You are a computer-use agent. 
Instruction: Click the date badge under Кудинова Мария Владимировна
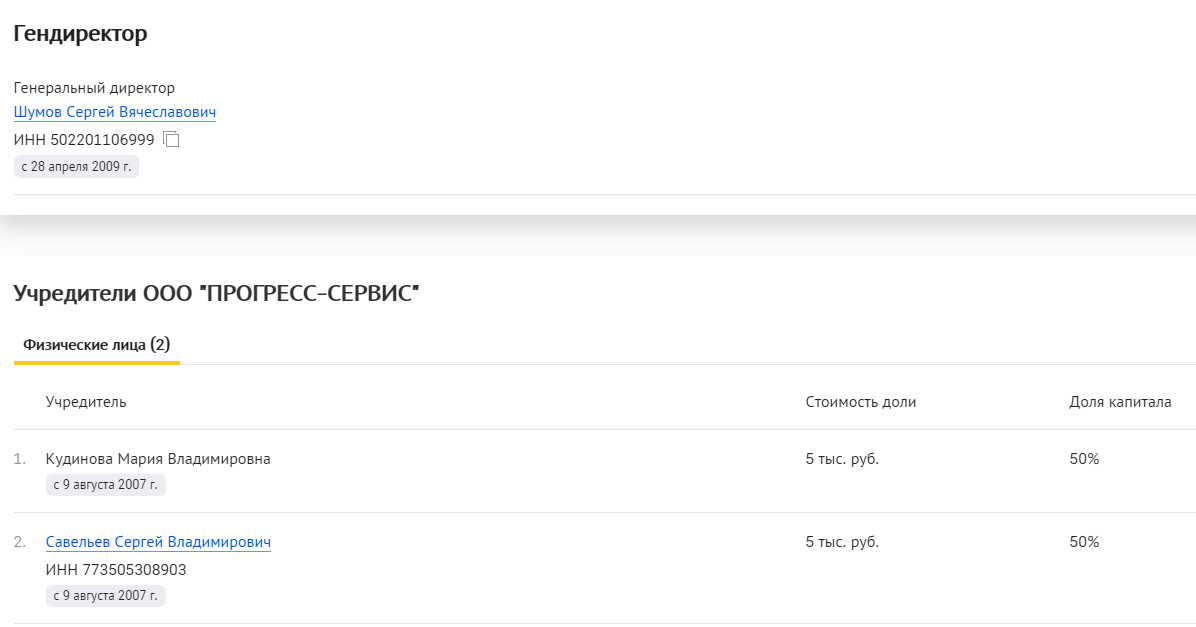(x=105, y=485)
